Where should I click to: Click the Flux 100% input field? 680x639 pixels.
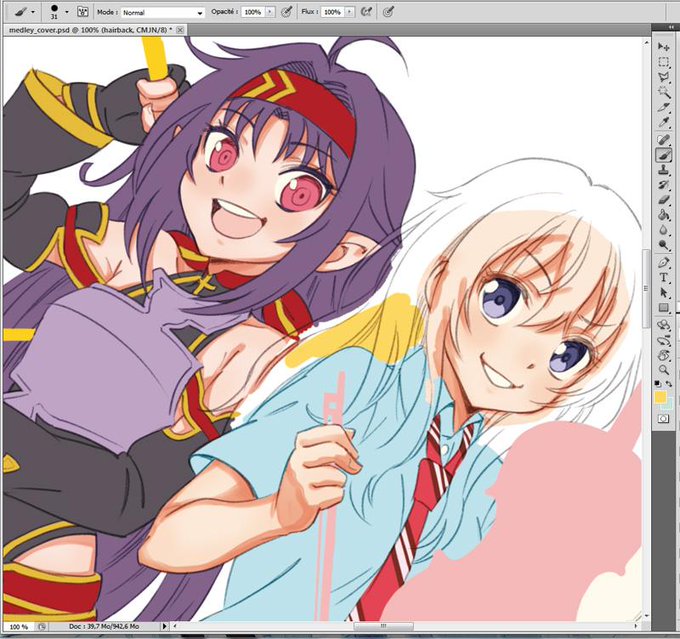pos(333,12)
